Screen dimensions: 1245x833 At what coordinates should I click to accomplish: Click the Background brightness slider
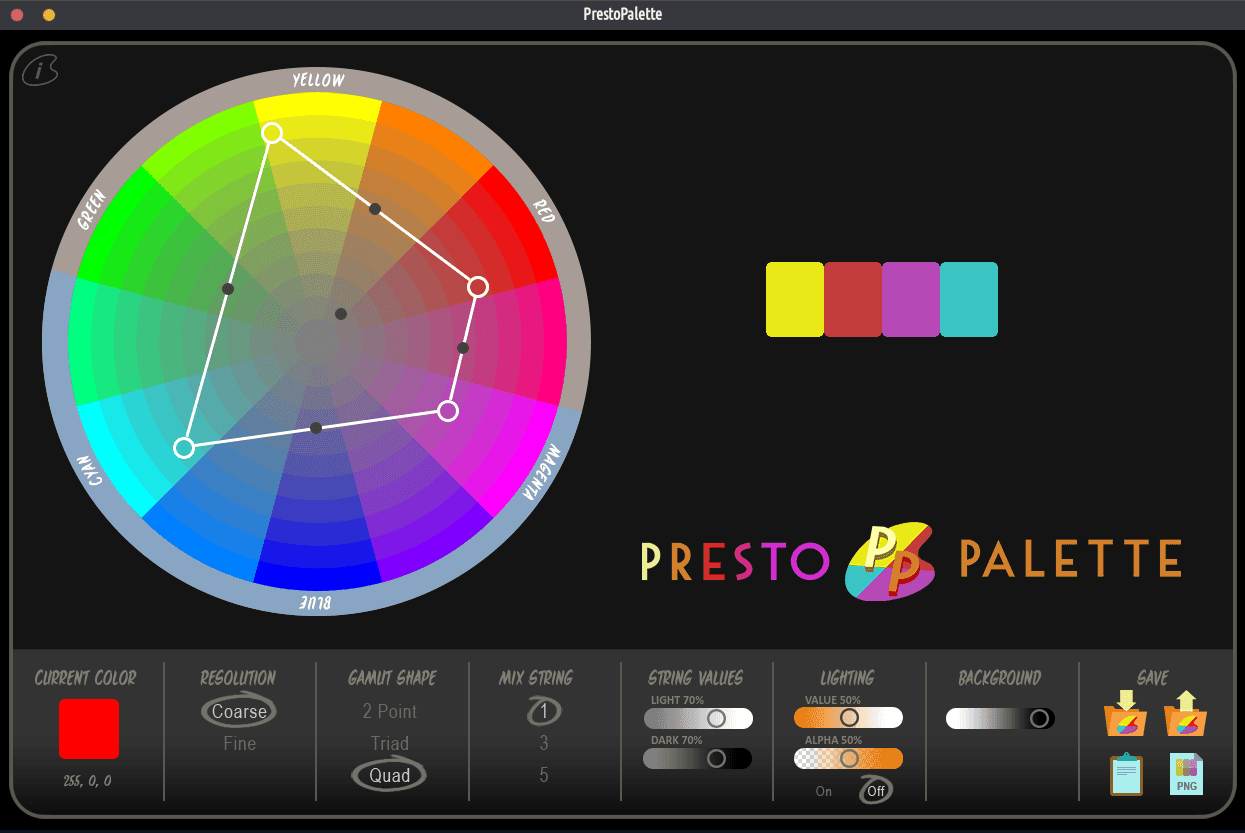1000,719
